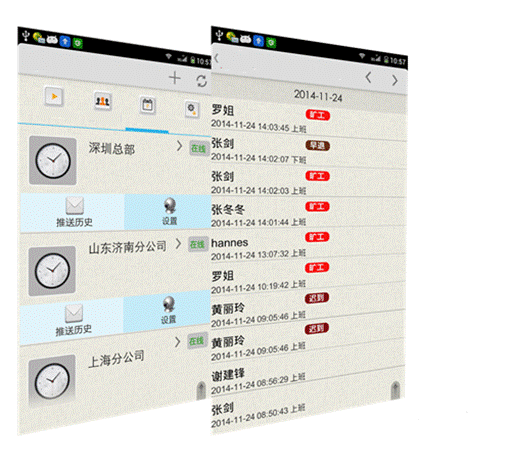
Task: Tap scroll-to-top arrow in right phone
Action: click(x=395, y=389)
